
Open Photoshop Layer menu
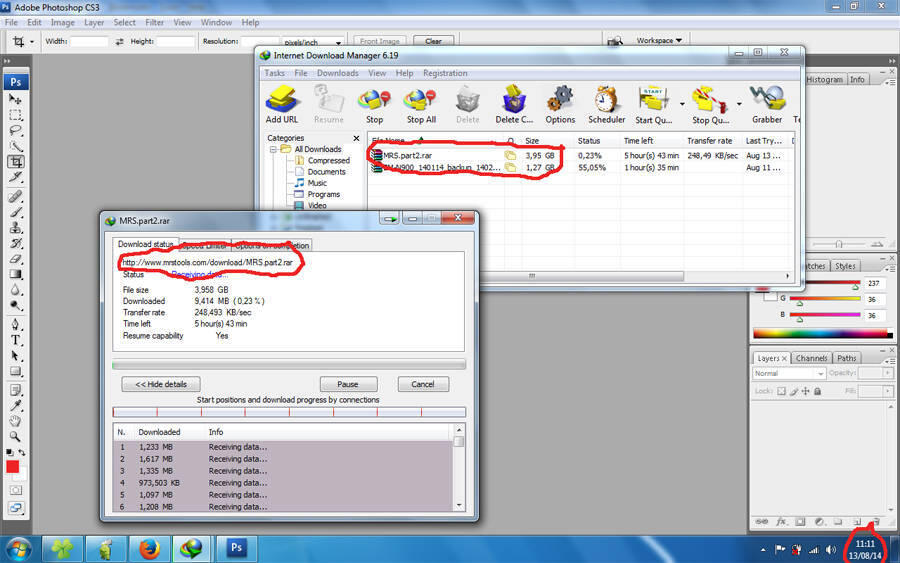coord(94,22)
